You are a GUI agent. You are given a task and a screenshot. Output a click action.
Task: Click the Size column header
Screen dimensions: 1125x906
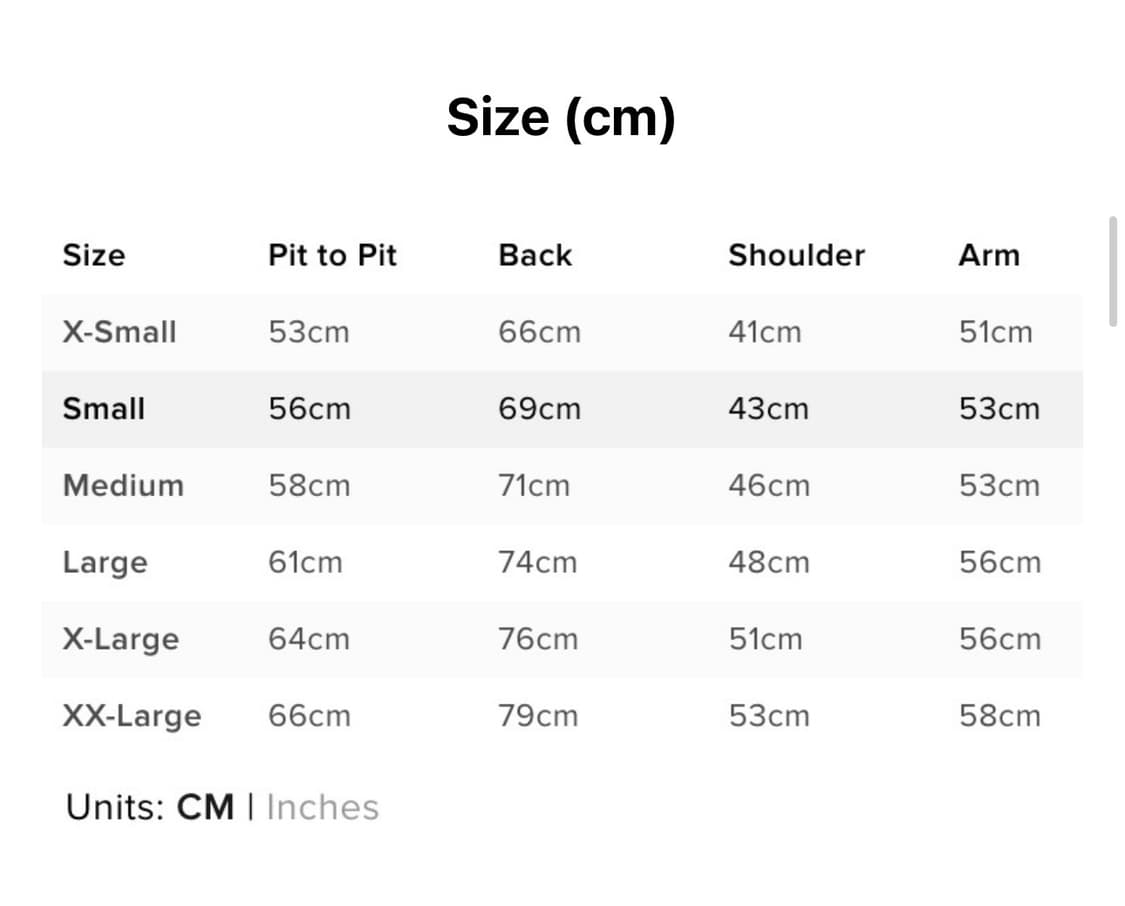point(94,255)
